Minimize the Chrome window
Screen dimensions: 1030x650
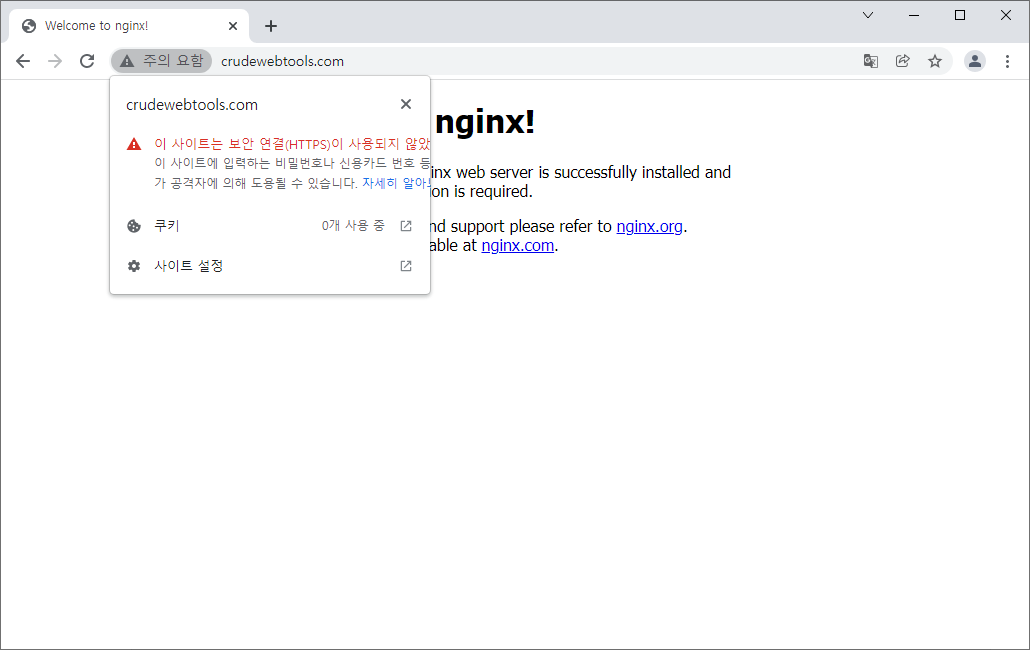click(x=914, y=15)
